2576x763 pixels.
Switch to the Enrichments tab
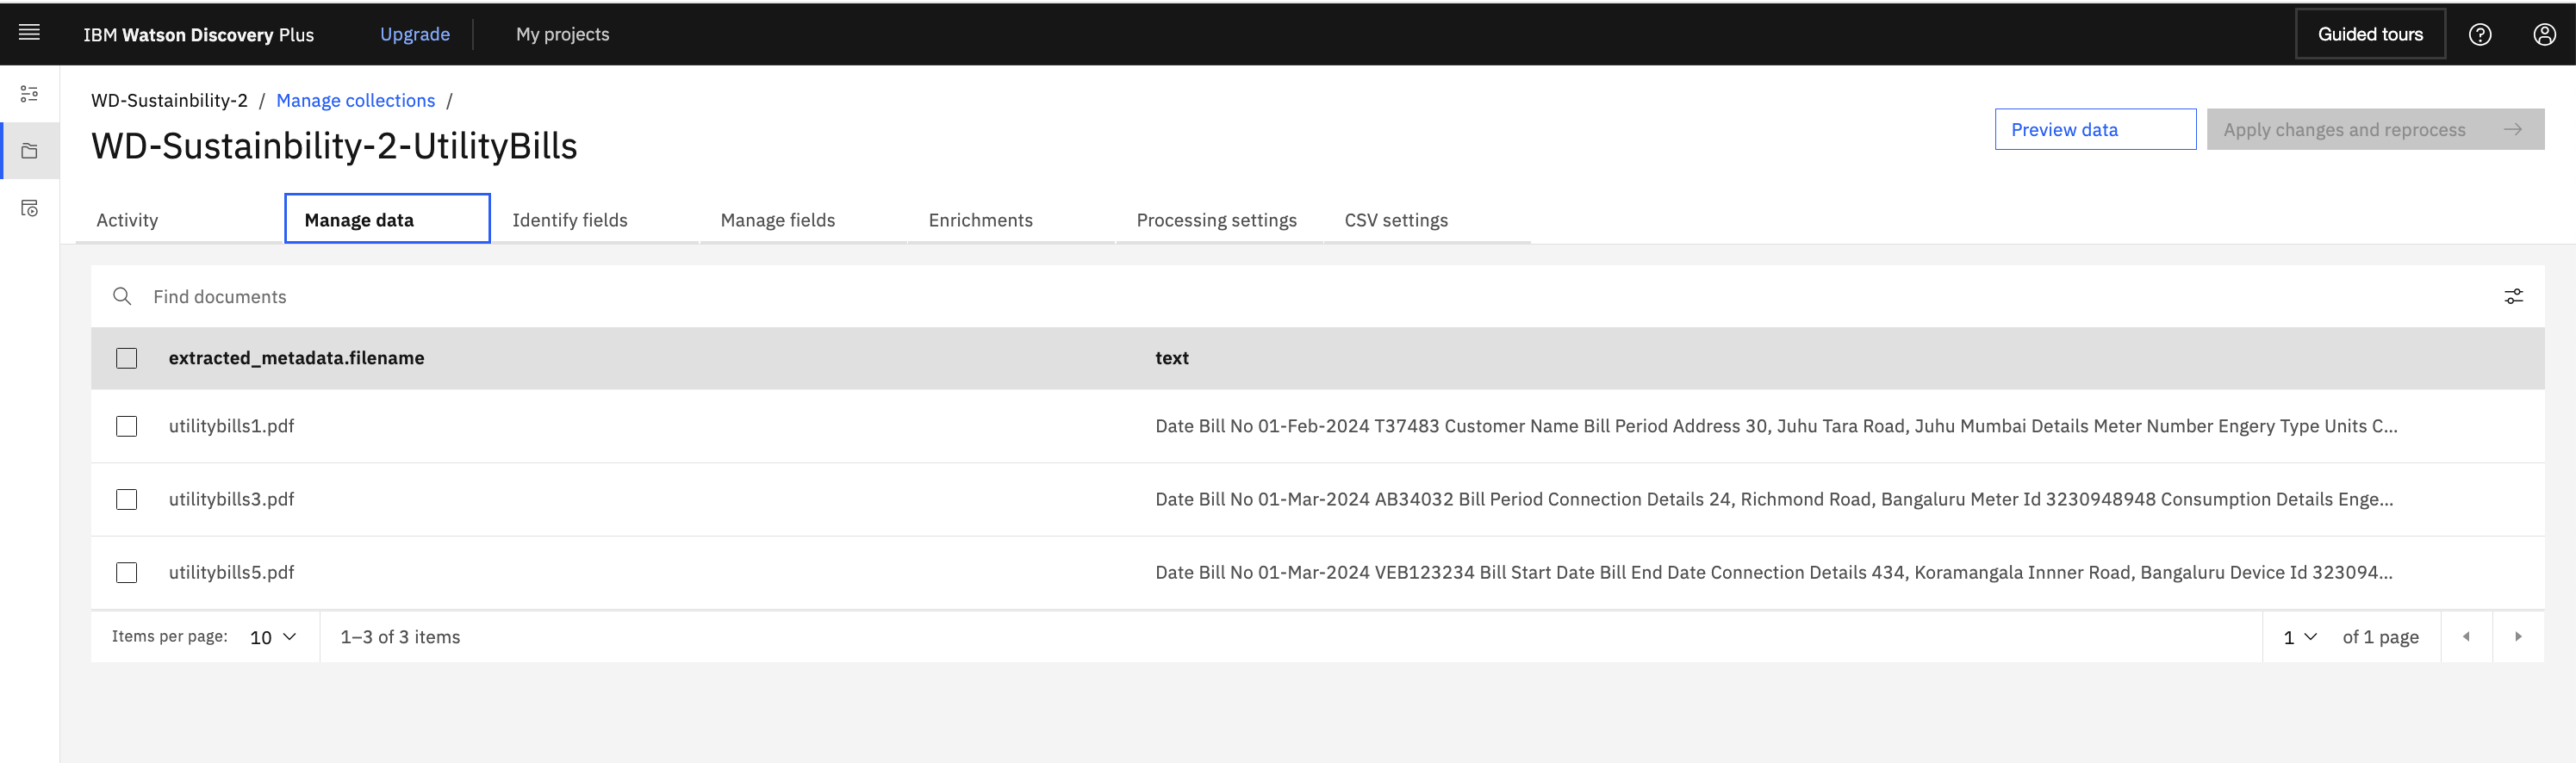click(x=980, y=220)
